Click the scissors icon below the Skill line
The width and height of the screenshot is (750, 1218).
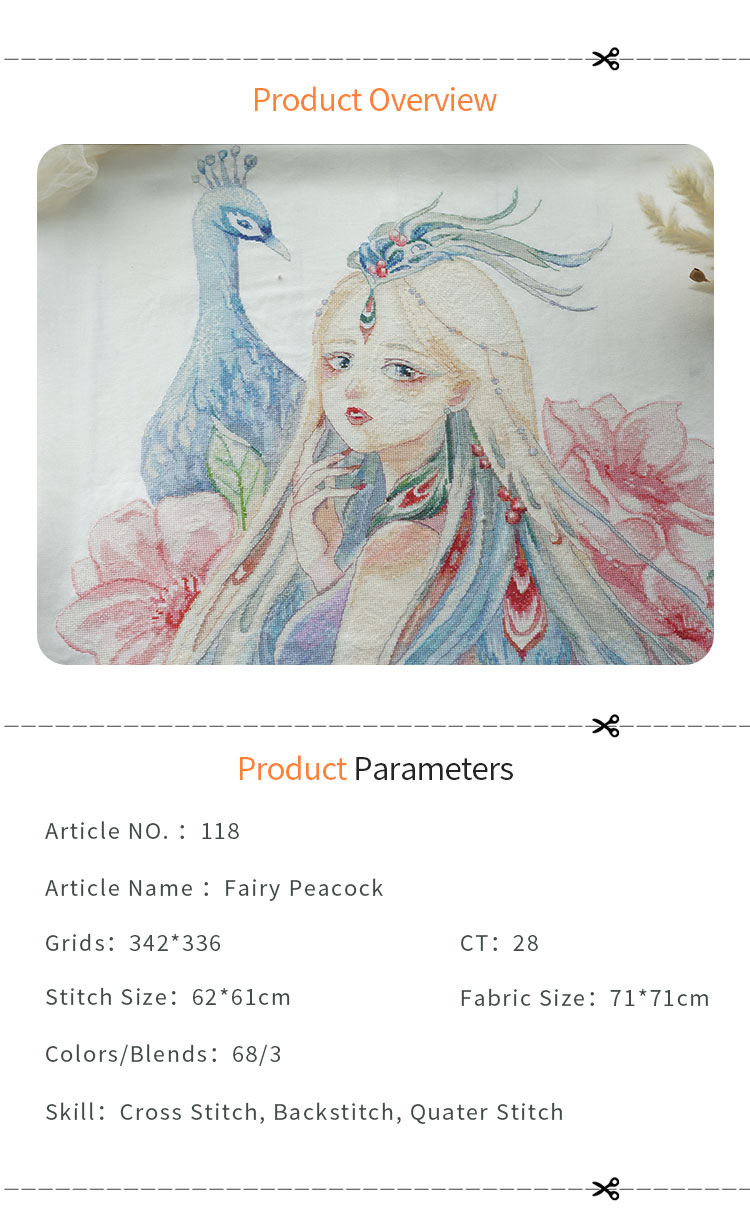tap(606, 1189)
